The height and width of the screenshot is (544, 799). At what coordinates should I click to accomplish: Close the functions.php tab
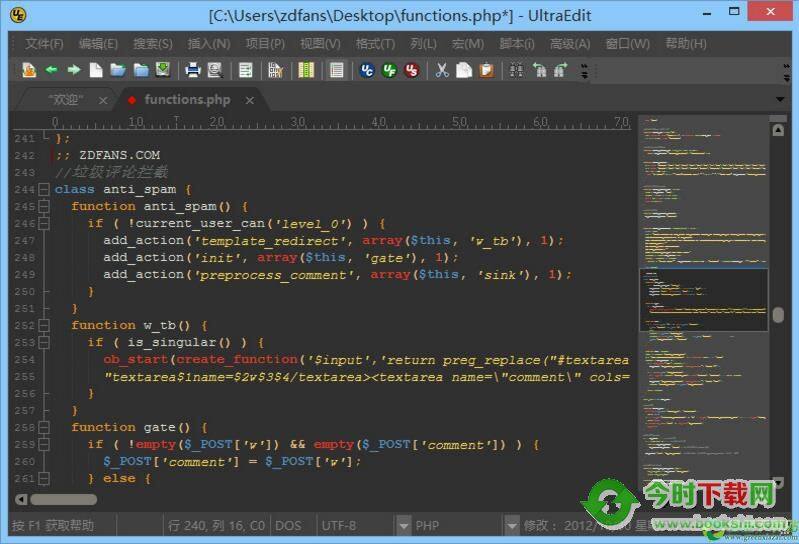click(250, 101)
